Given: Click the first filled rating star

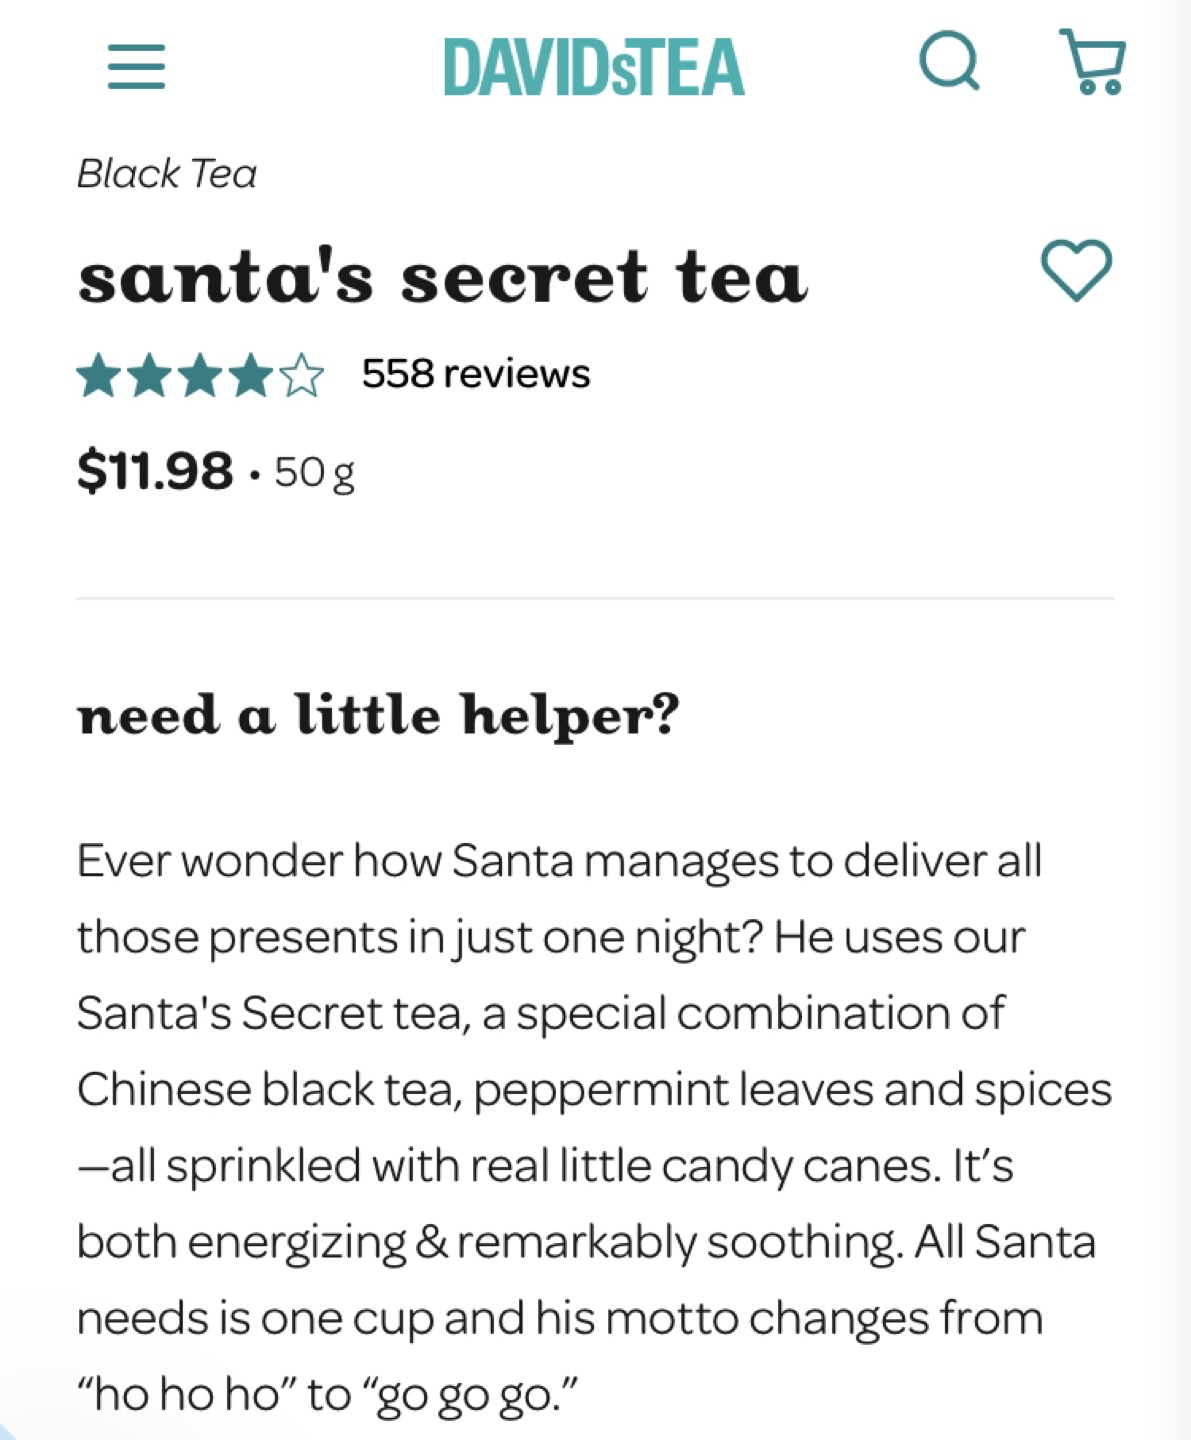Looking at the screenshot, I should click(98, 377).
